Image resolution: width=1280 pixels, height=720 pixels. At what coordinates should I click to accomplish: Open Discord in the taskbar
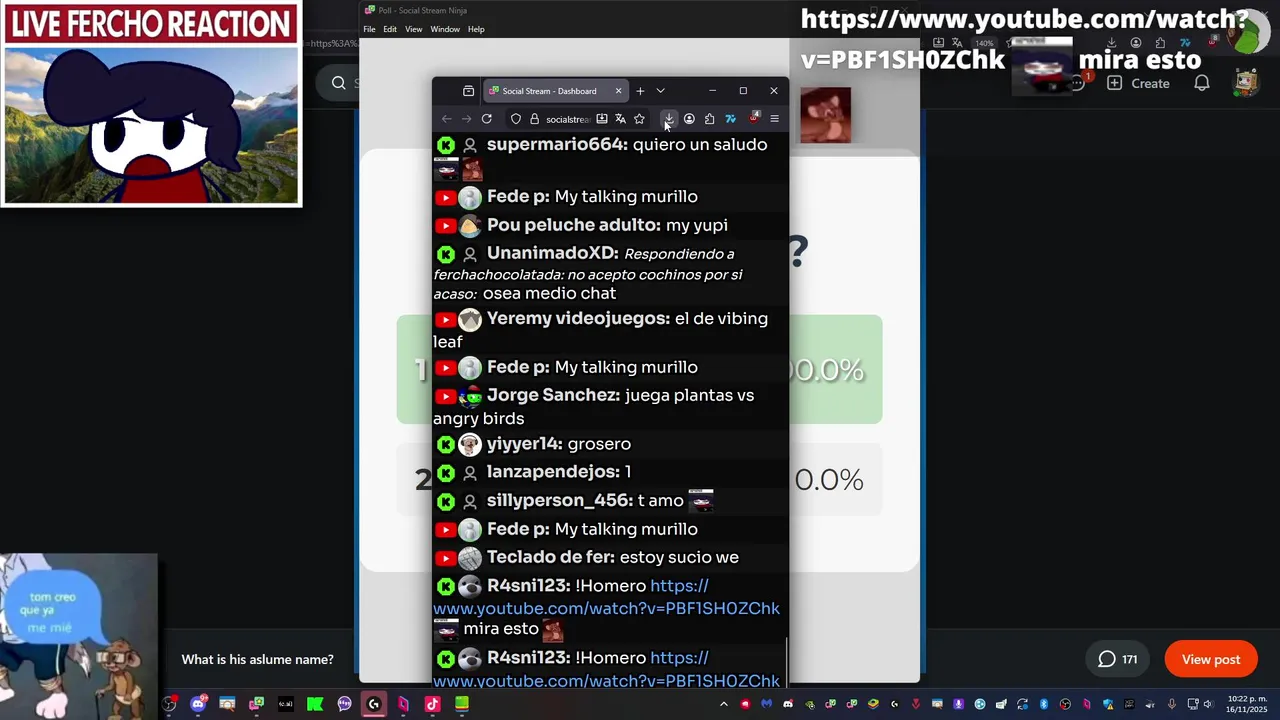[x=198, y=704]
